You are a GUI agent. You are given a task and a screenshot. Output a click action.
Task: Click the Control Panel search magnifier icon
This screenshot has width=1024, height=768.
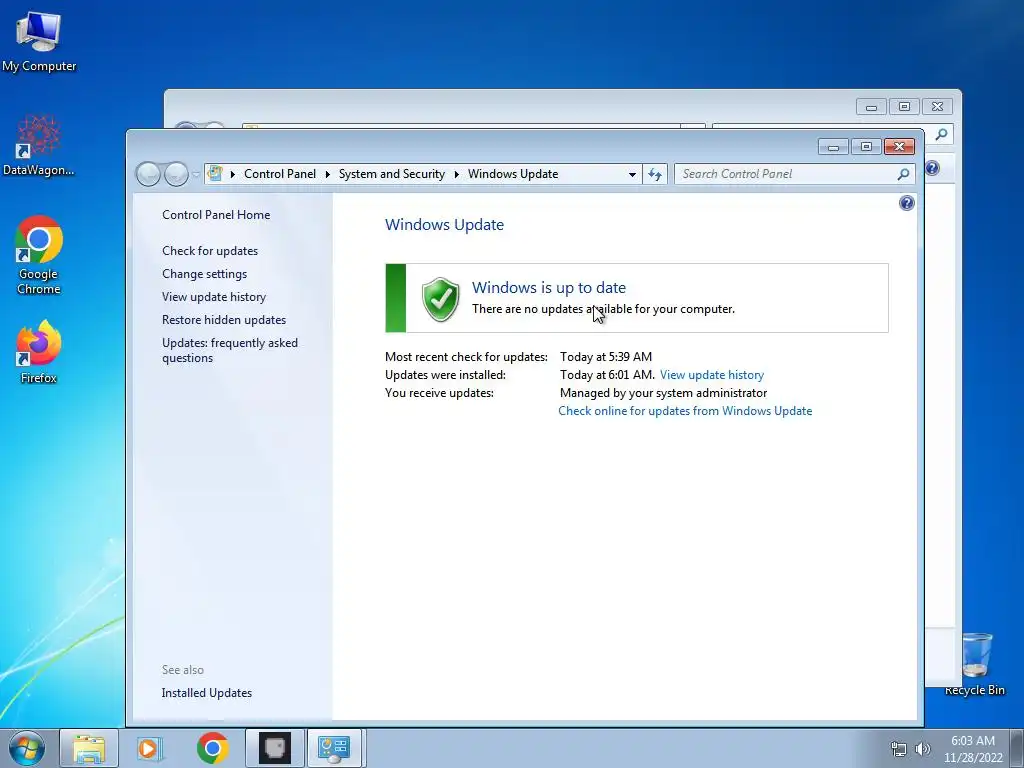pos(903,174)
